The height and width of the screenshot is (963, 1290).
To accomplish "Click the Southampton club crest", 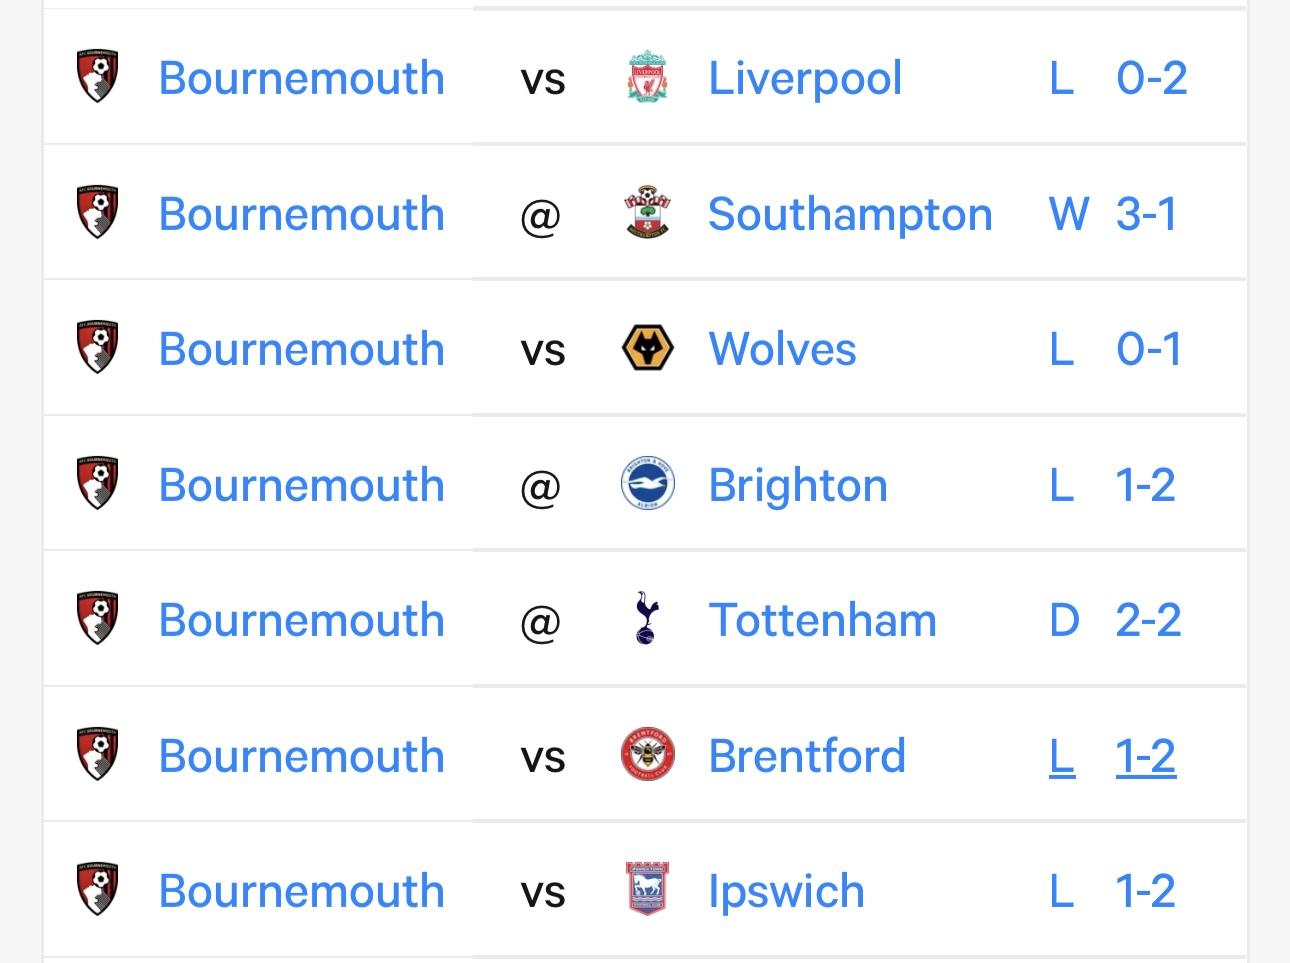I will pyautogui.click(x=647, y=212).
